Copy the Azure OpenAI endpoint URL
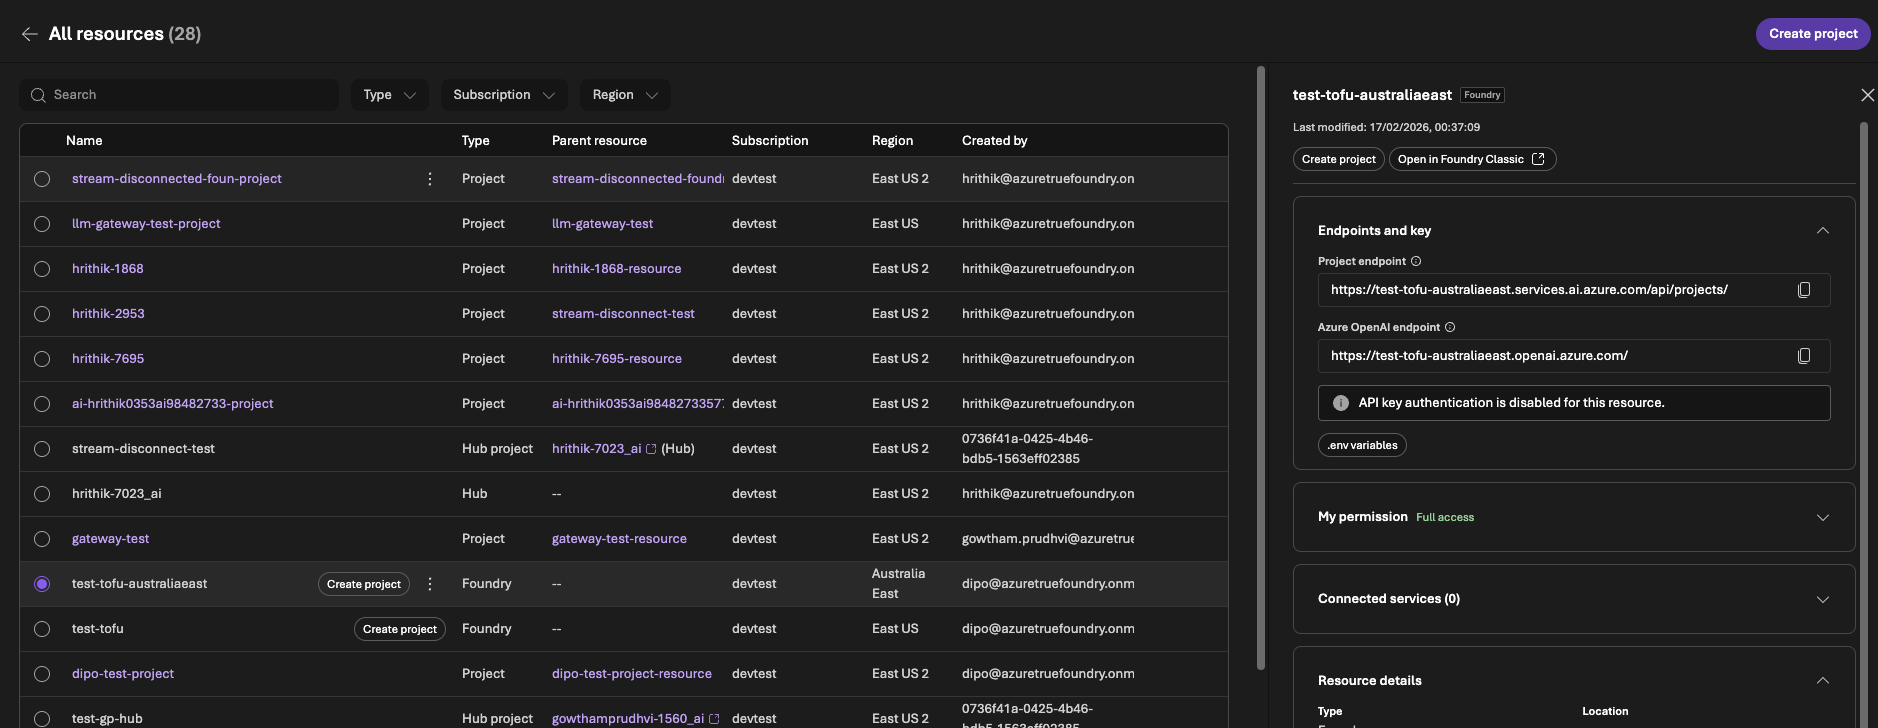The image size is (1878, 728). pyautogui.click(x=1804, y=356)
